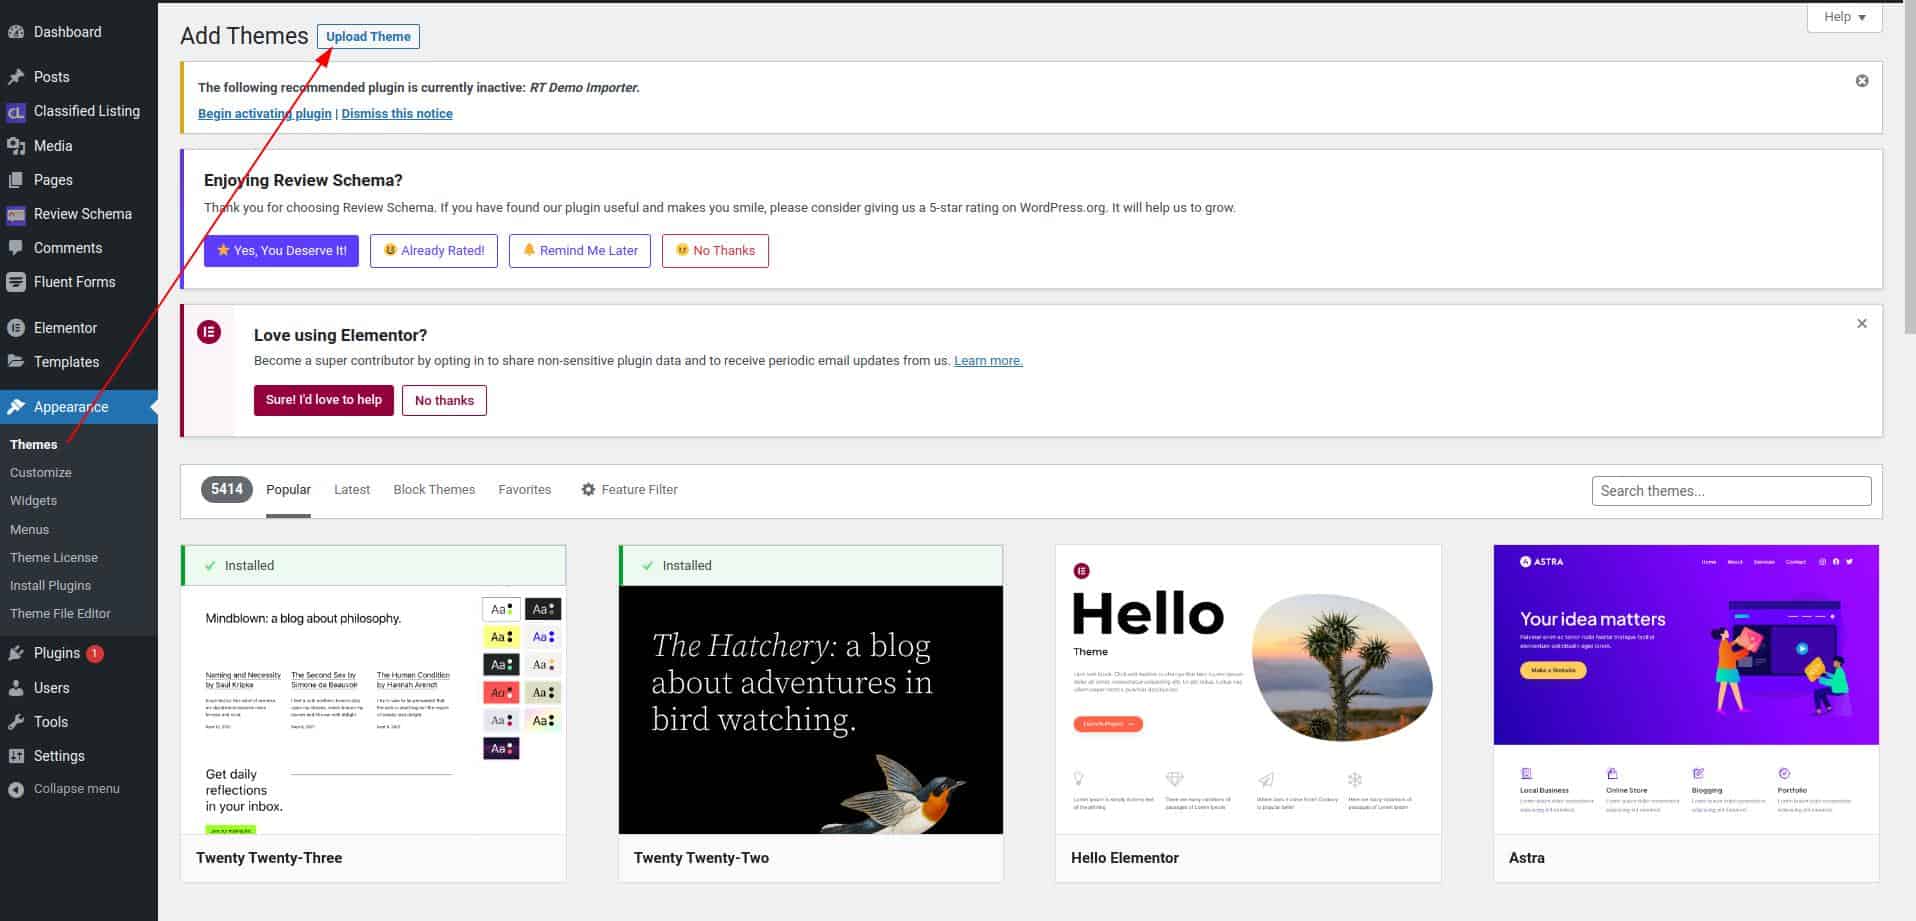Click Sure! I'd love to help
This screenshot has width=1916, height=921.
click(324, 400)
